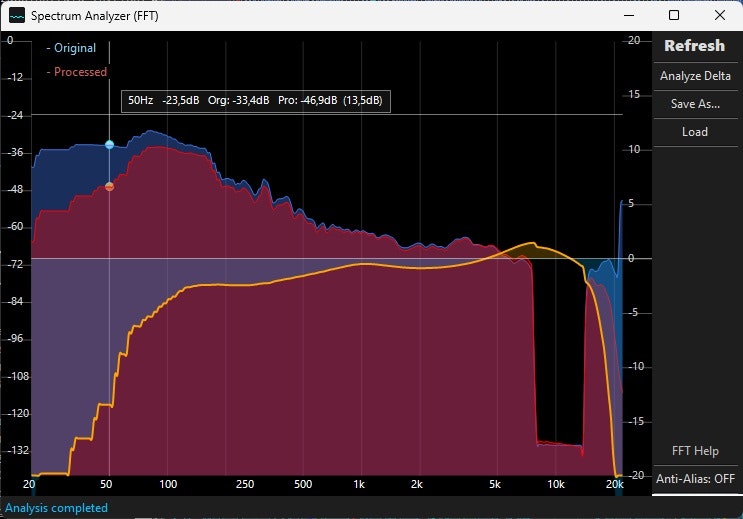Open the Analyze Delta function
The height and width of the screenshot is (519, 743).
(x=695, y=76)
